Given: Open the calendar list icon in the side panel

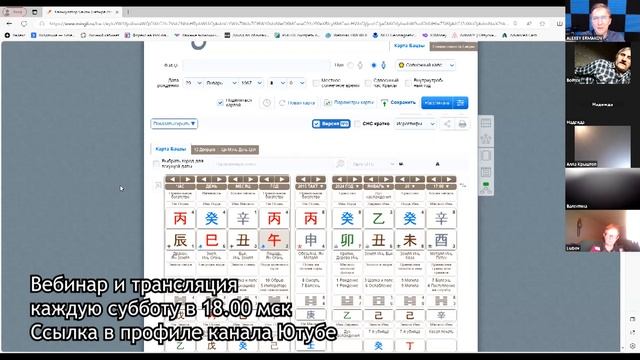Looking at the screenshot, I should (x=486, y=172).
